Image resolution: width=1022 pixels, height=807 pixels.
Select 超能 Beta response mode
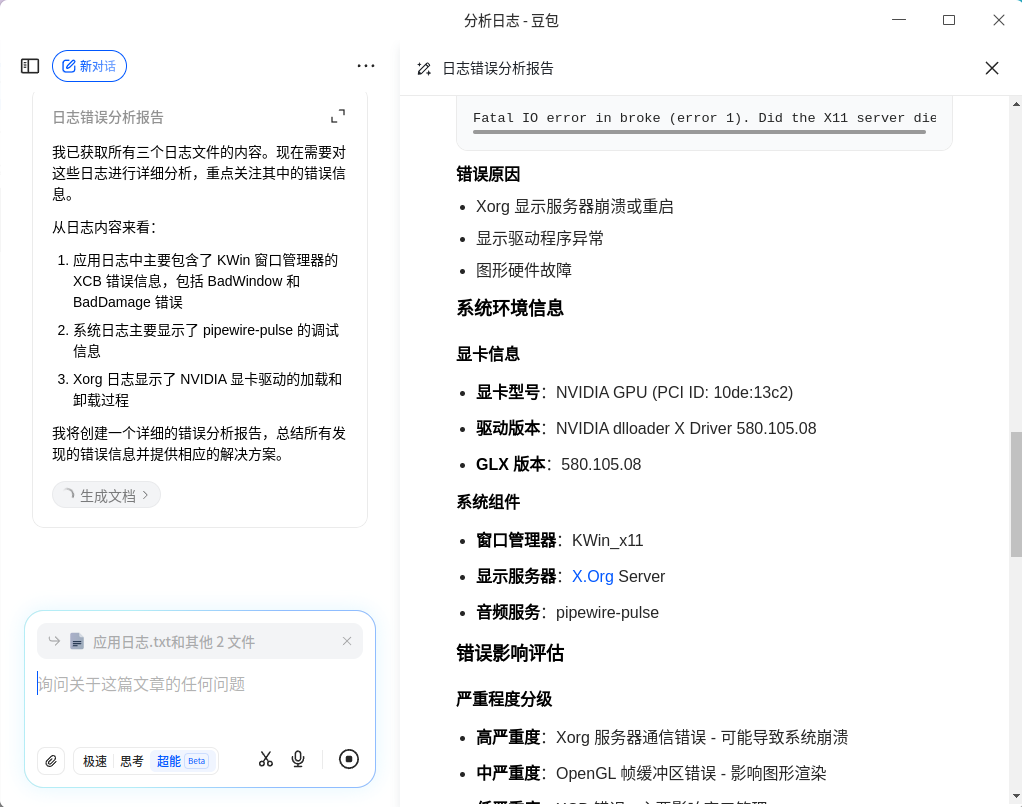tap(182, 761)
